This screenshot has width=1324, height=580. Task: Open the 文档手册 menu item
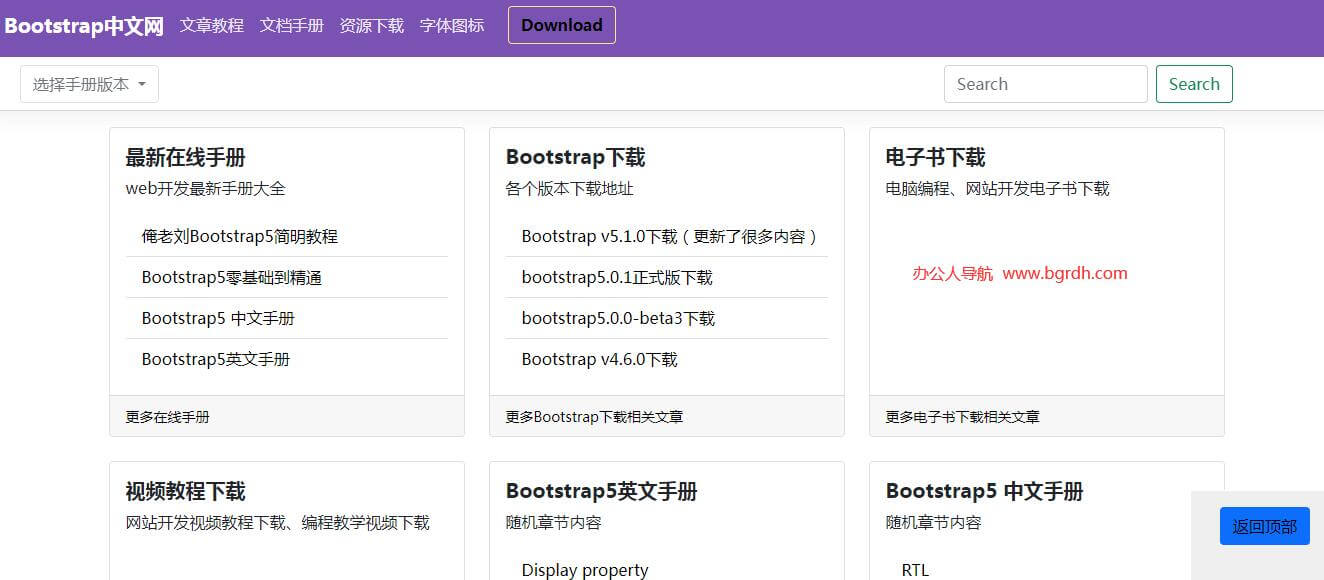coord(291,26)
